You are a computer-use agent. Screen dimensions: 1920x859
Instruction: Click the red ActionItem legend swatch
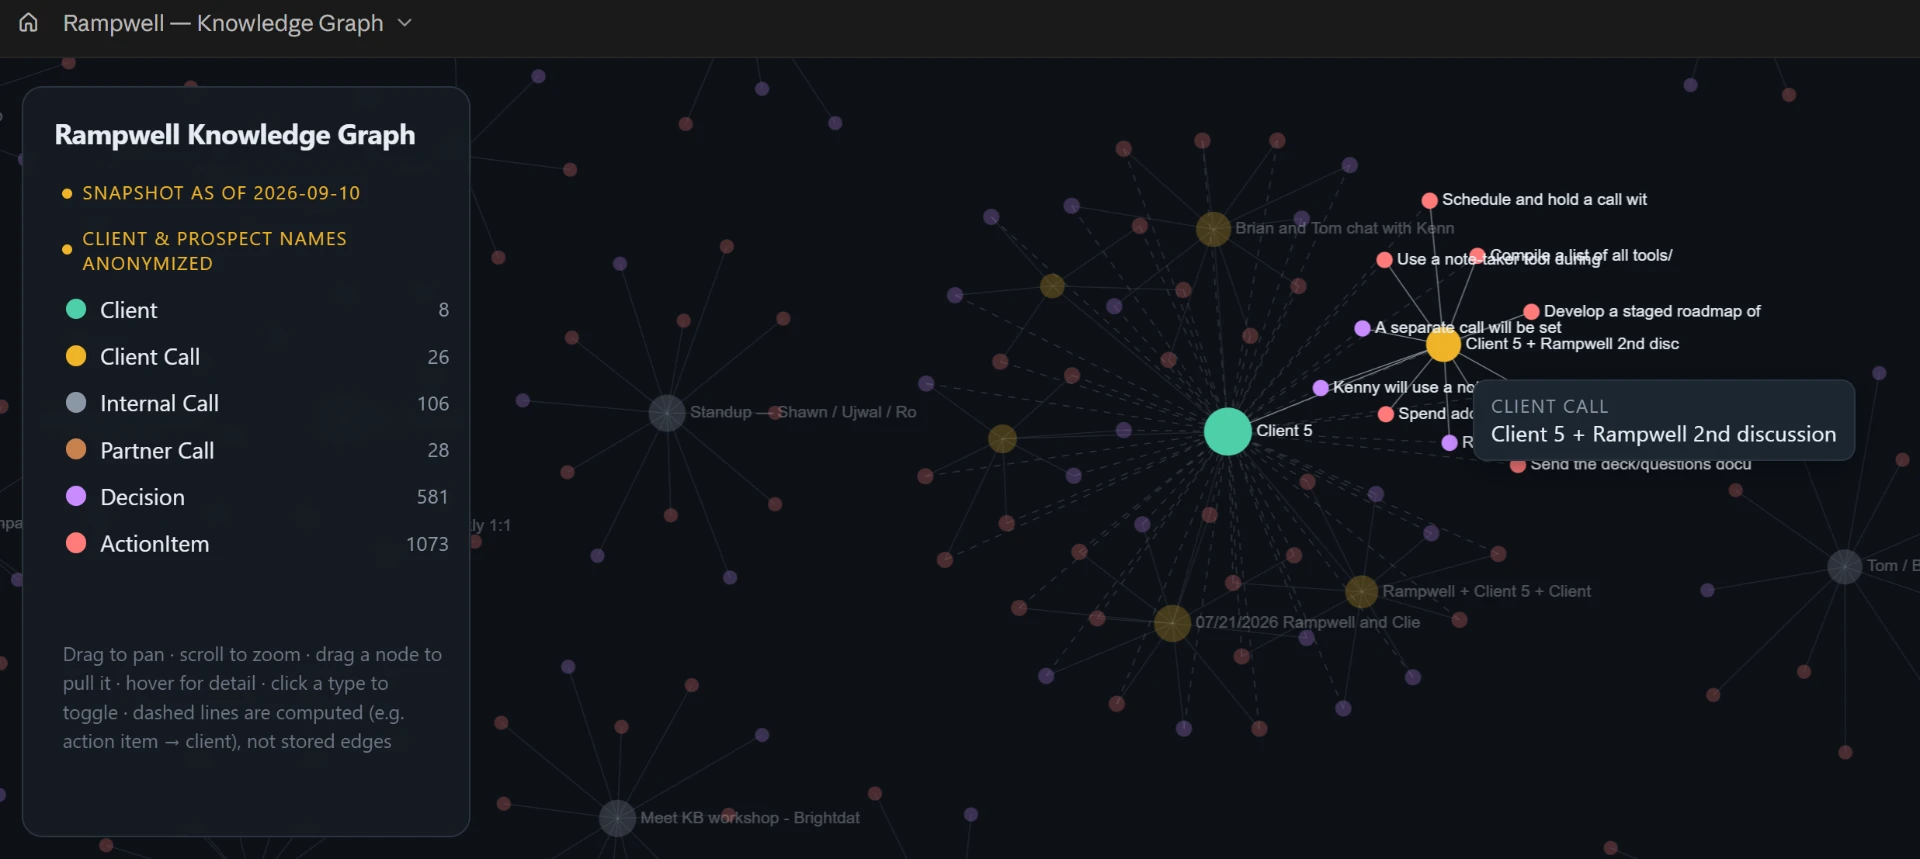click(x=76, y=543)
